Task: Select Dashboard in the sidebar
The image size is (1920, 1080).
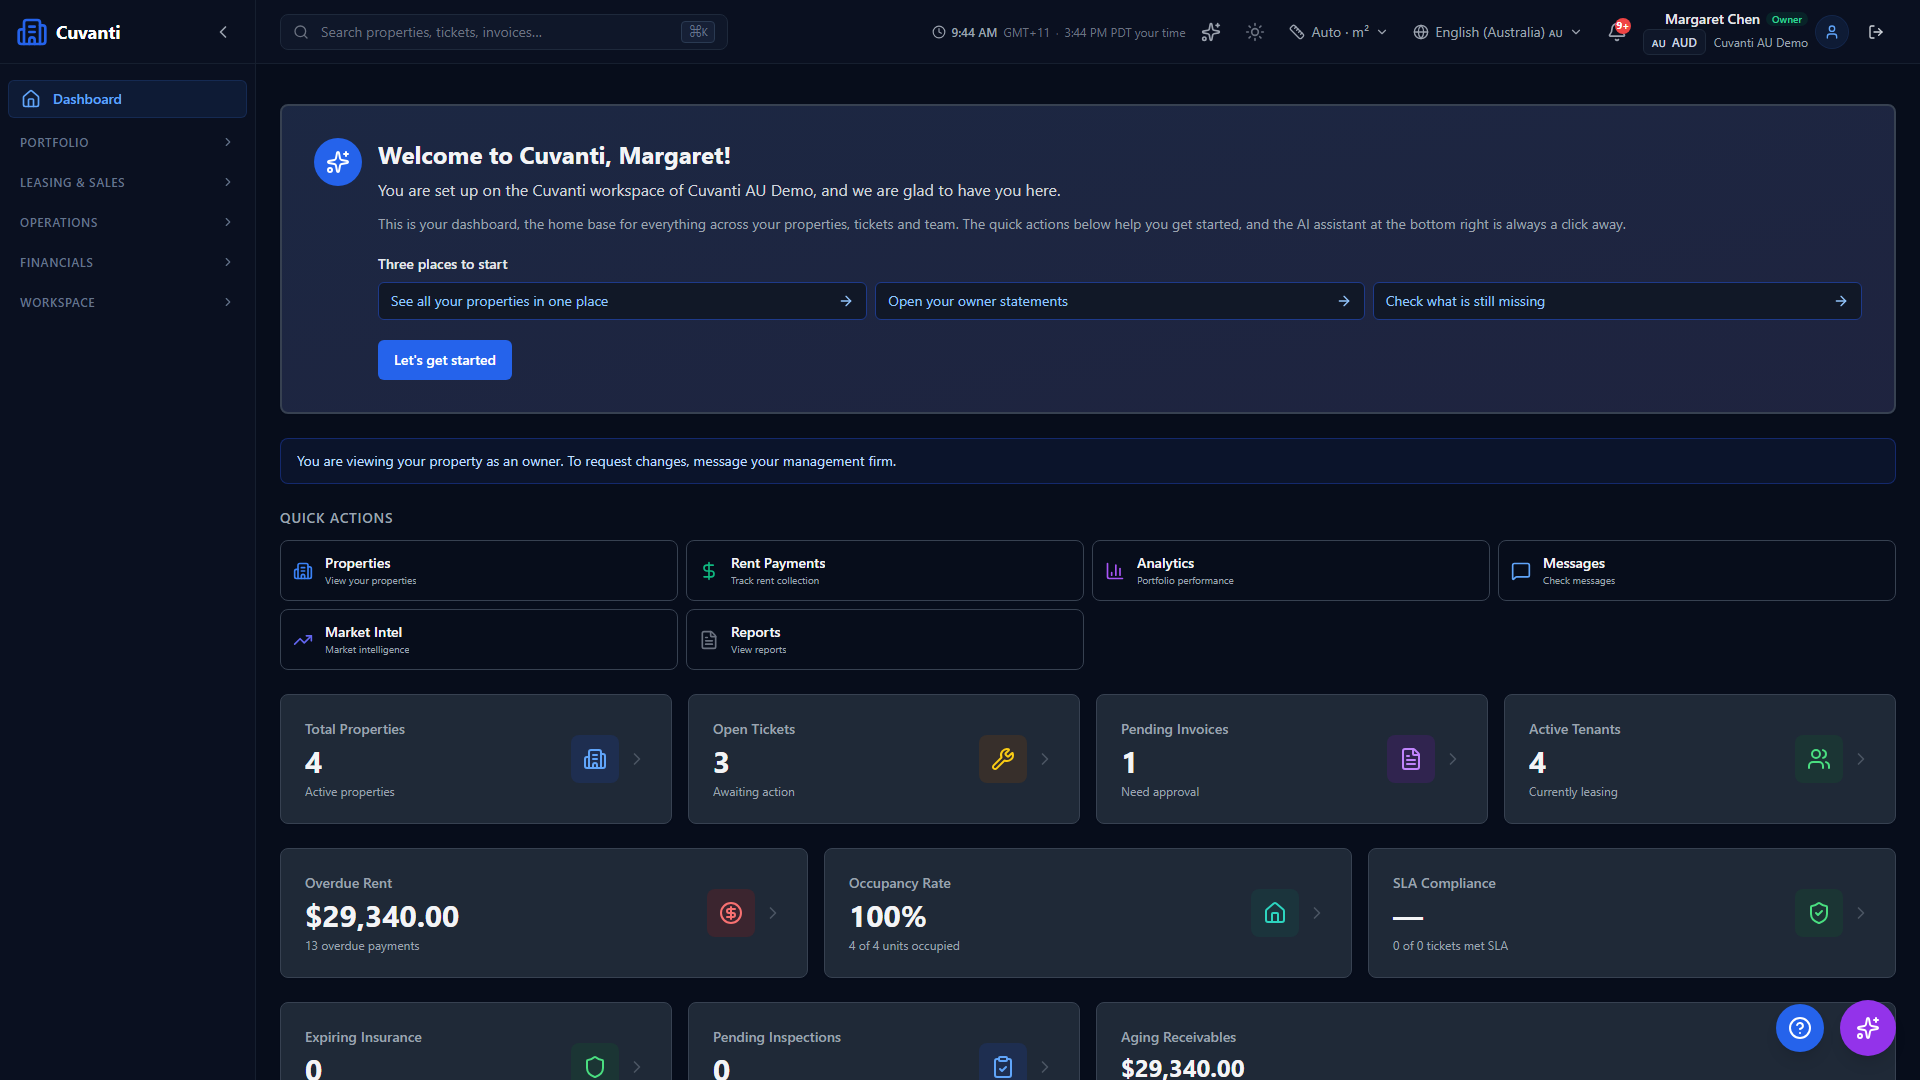Action: pos(127,99)
